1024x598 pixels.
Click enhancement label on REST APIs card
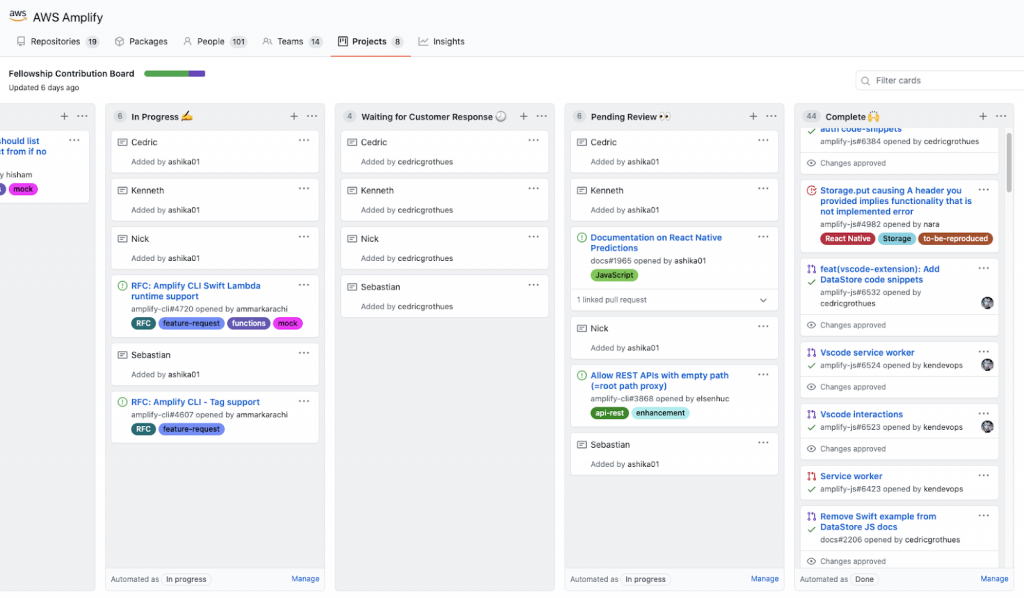660,413
